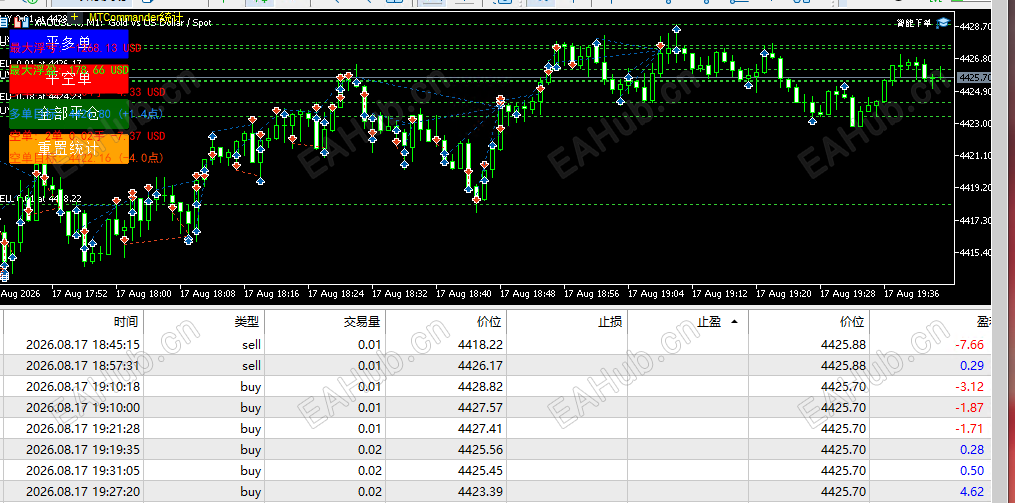This screenshot has width=1015, height=503.
Task: Select the order row dated 2026.08.17 18:45:15
Action: [496, 344]
